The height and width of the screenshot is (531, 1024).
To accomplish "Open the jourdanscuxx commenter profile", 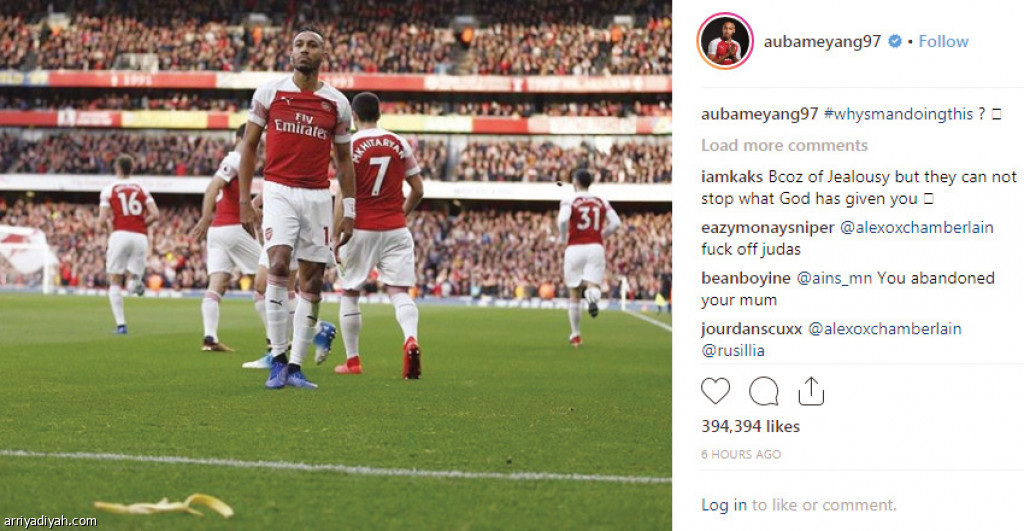I will [x=752, y=329].
